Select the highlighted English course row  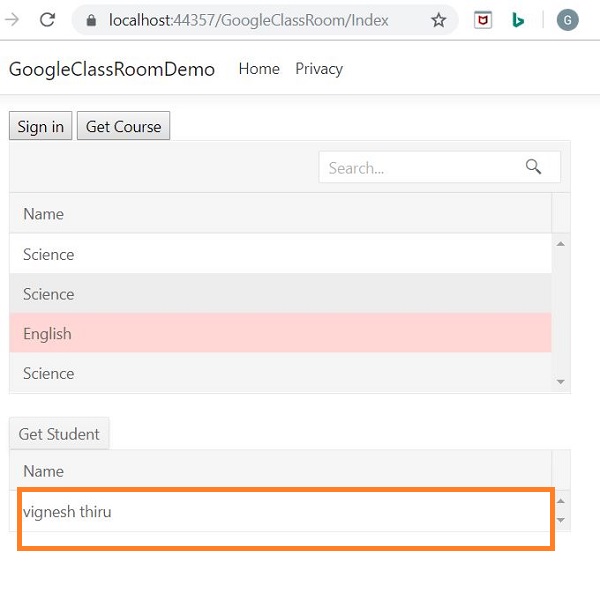coord(280,333)
